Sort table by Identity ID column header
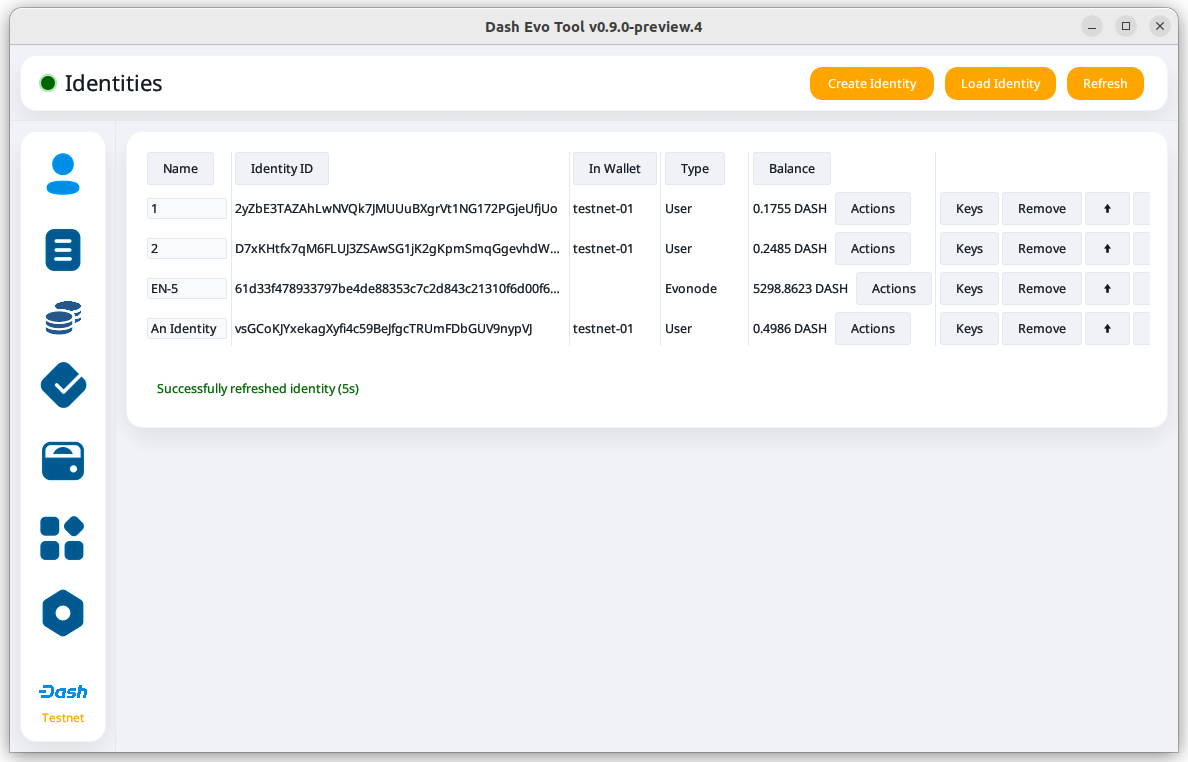The width and height of the screenshot is (1188, 762). coord(281,169)
